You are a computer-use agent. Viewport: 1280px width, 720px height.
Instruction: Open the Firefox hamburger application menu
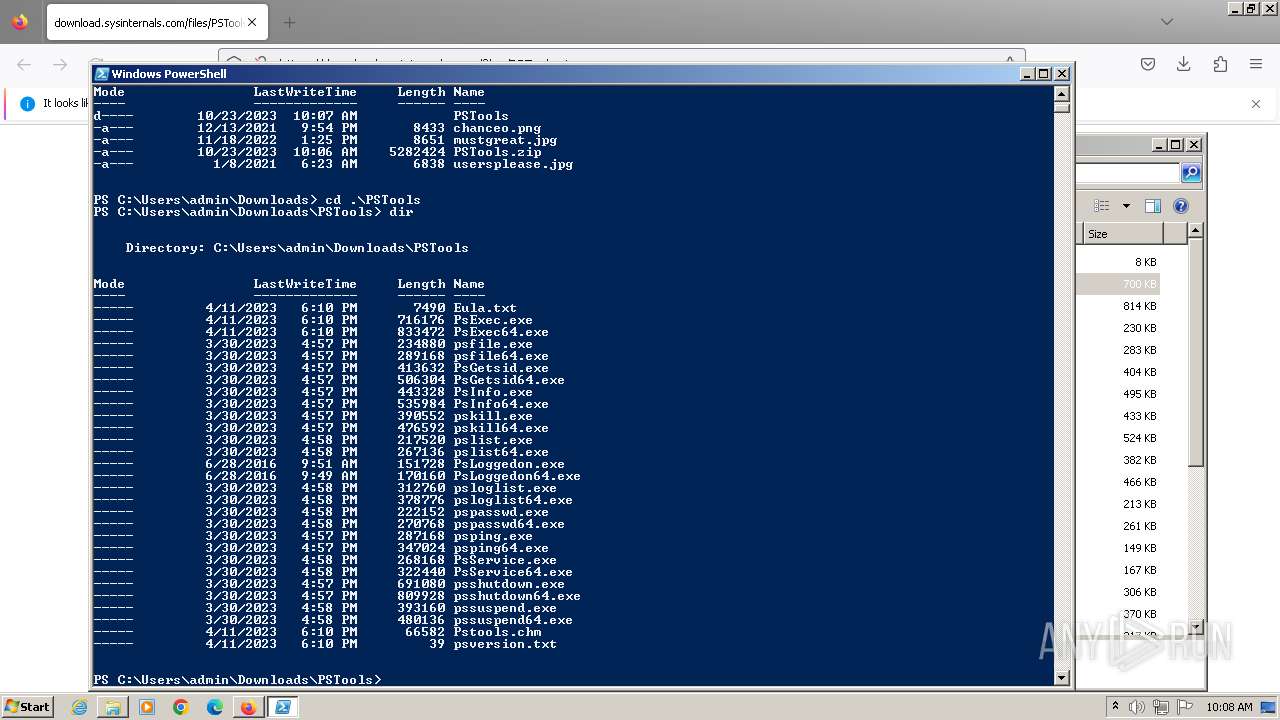coord(1256,64)
